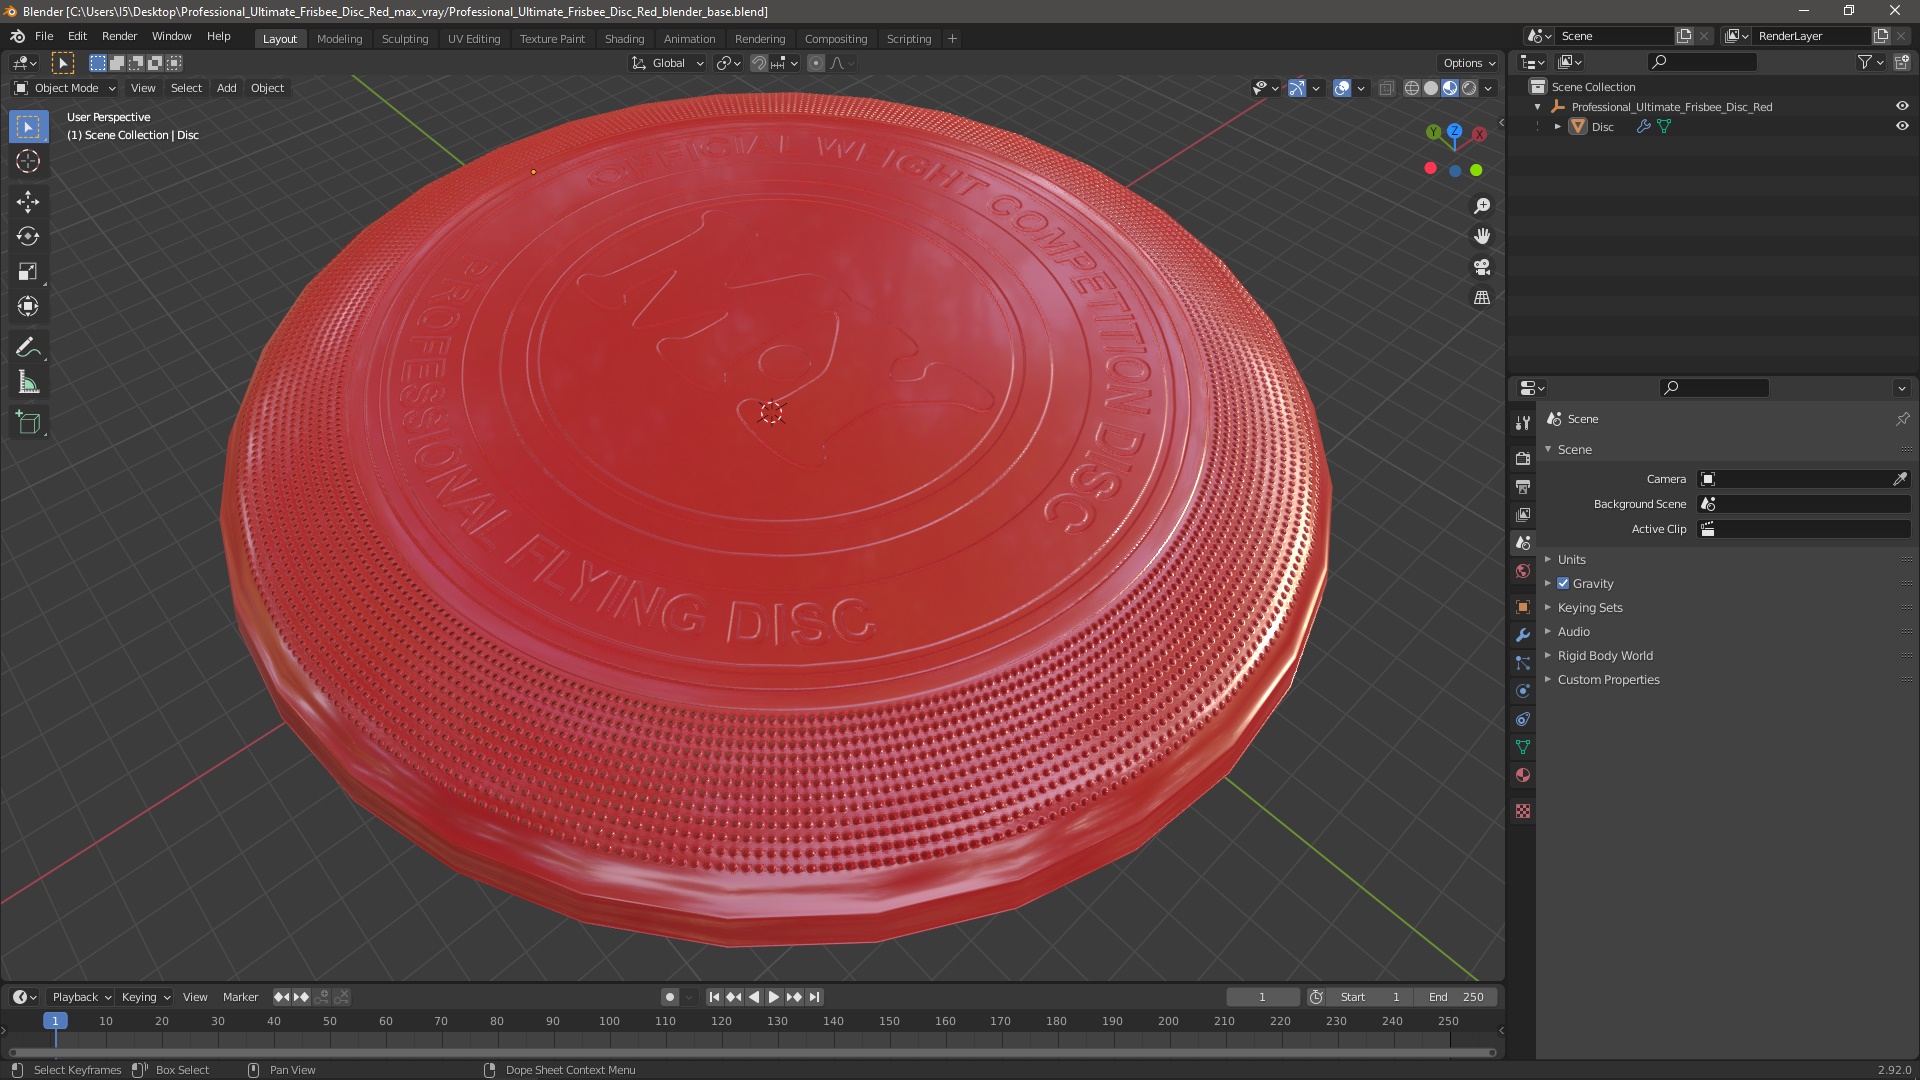Viewport: 1920px width, 1080px height.
Task: Switch to the Shading workspace tab
Action: pos(624,39)
